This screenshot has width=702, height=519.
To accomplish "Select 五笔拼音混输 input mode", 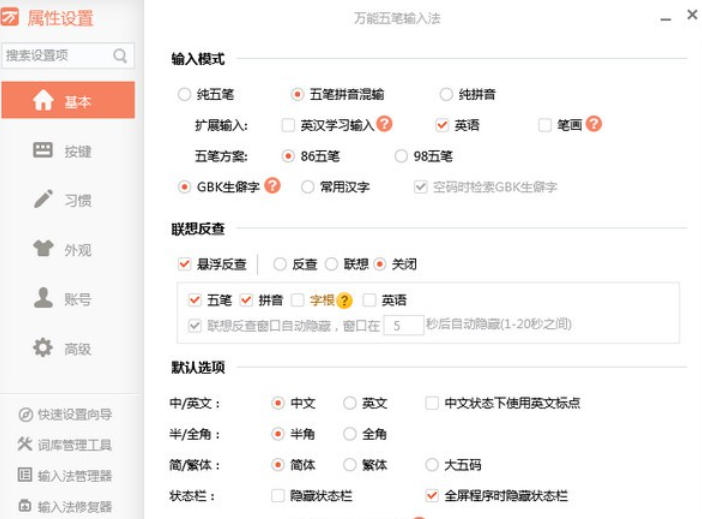I will (x=297, y=94).
